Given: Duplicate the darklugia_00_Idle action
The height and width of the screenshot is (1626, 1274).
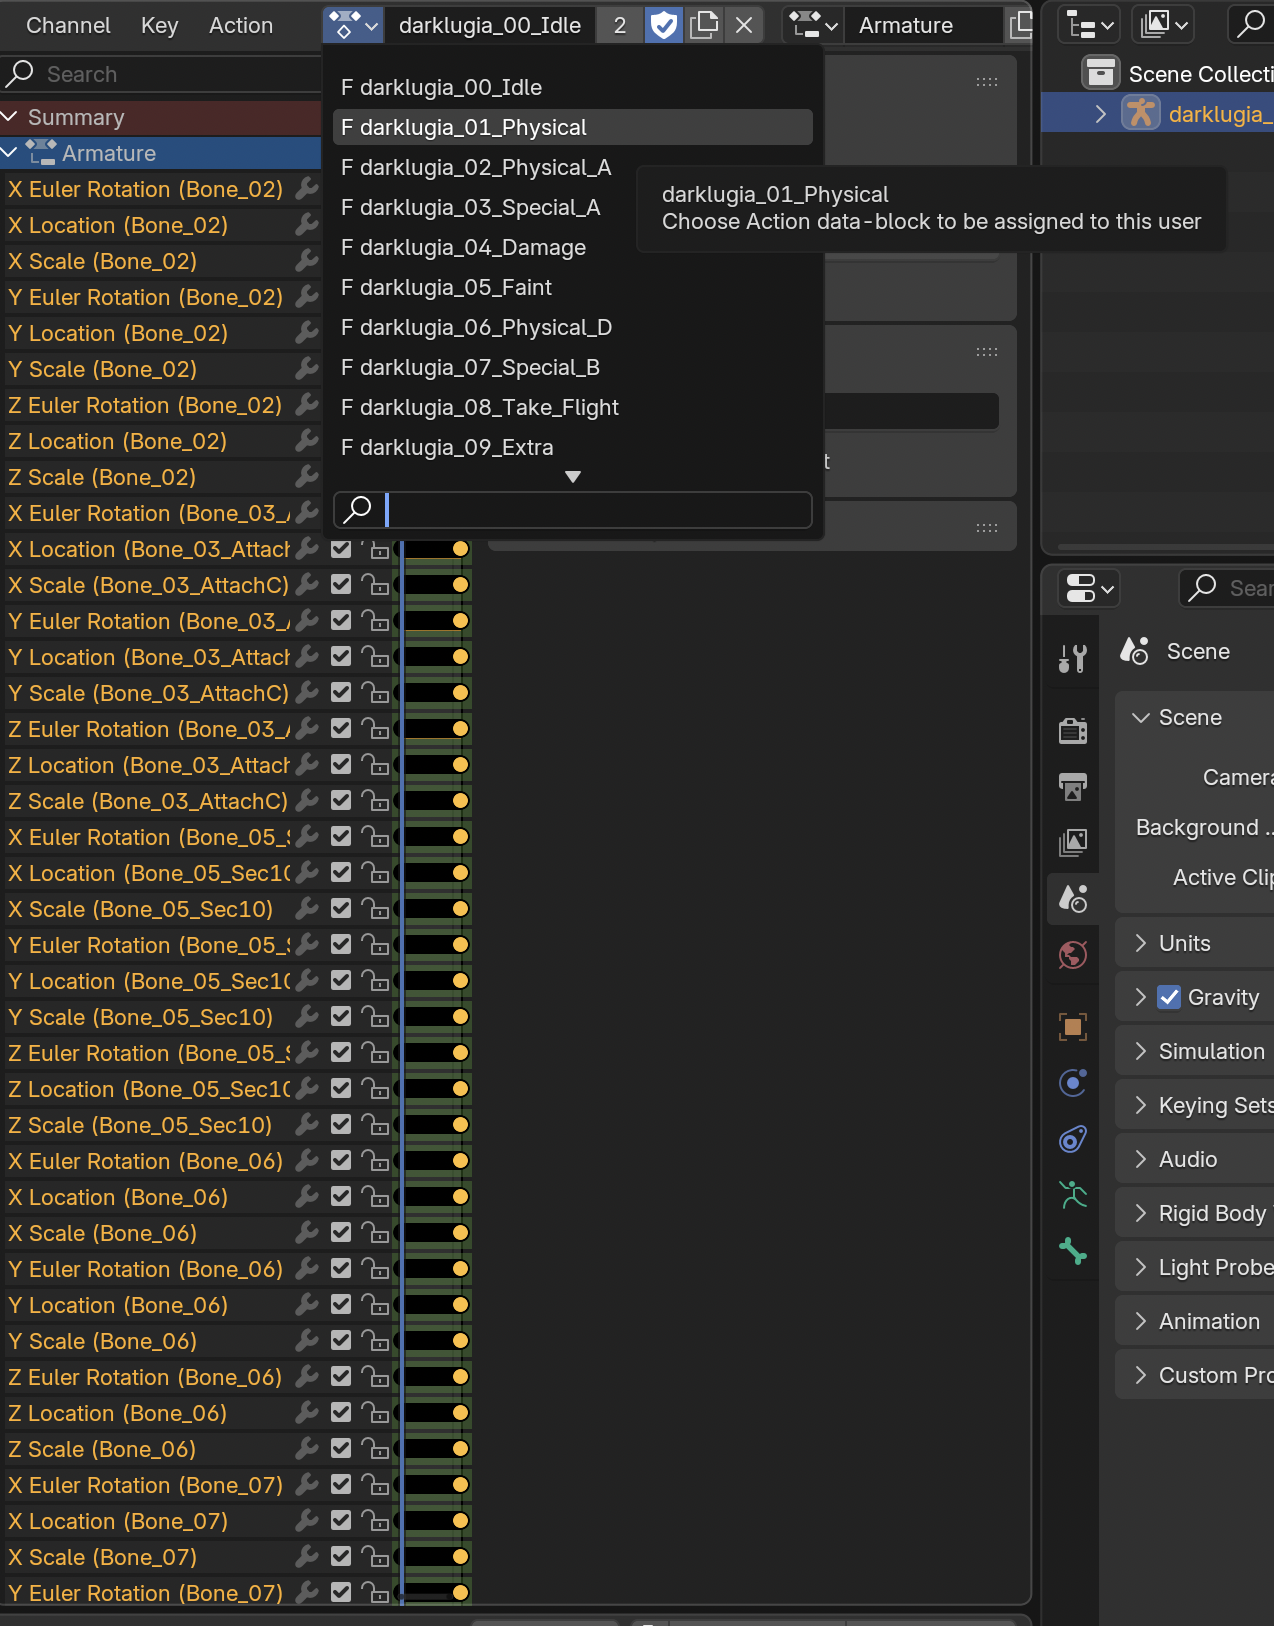Looking at the screenshot, I should [704, 25].
